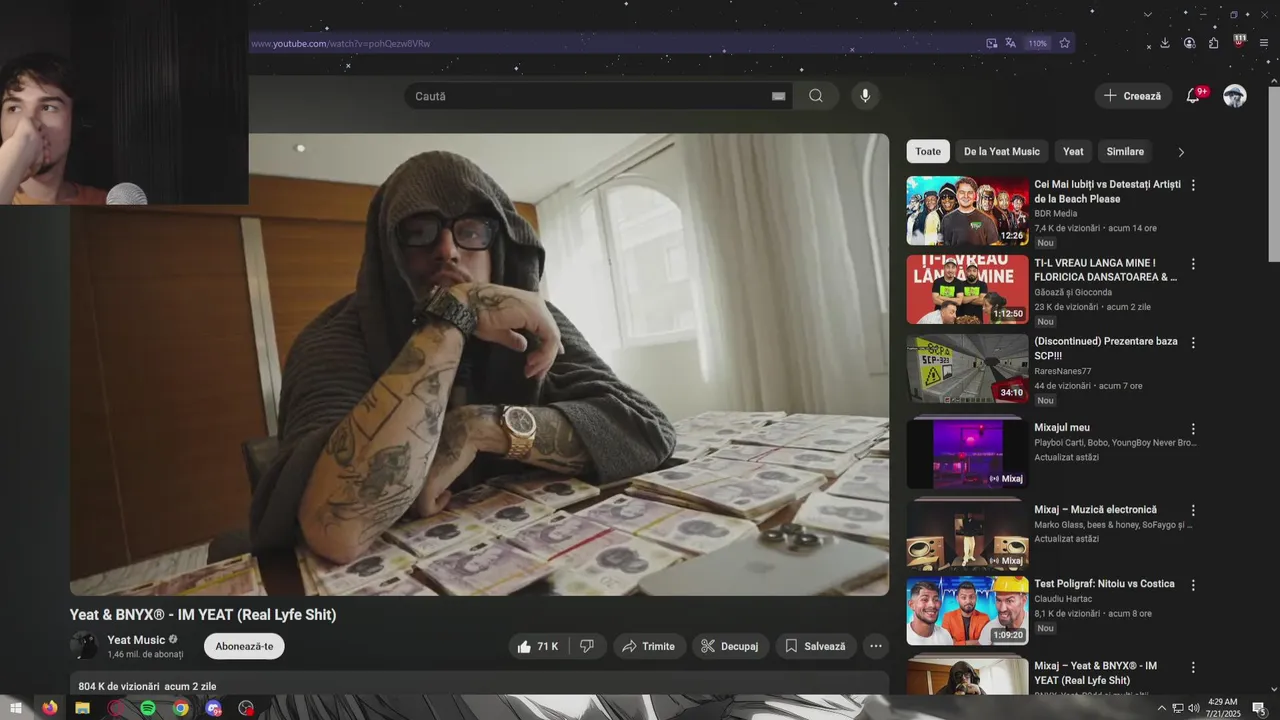Open more actions three-dot button under video
Image resolution: width=1280 pixels, height=720 pixels.
click(x=876, y=646)
